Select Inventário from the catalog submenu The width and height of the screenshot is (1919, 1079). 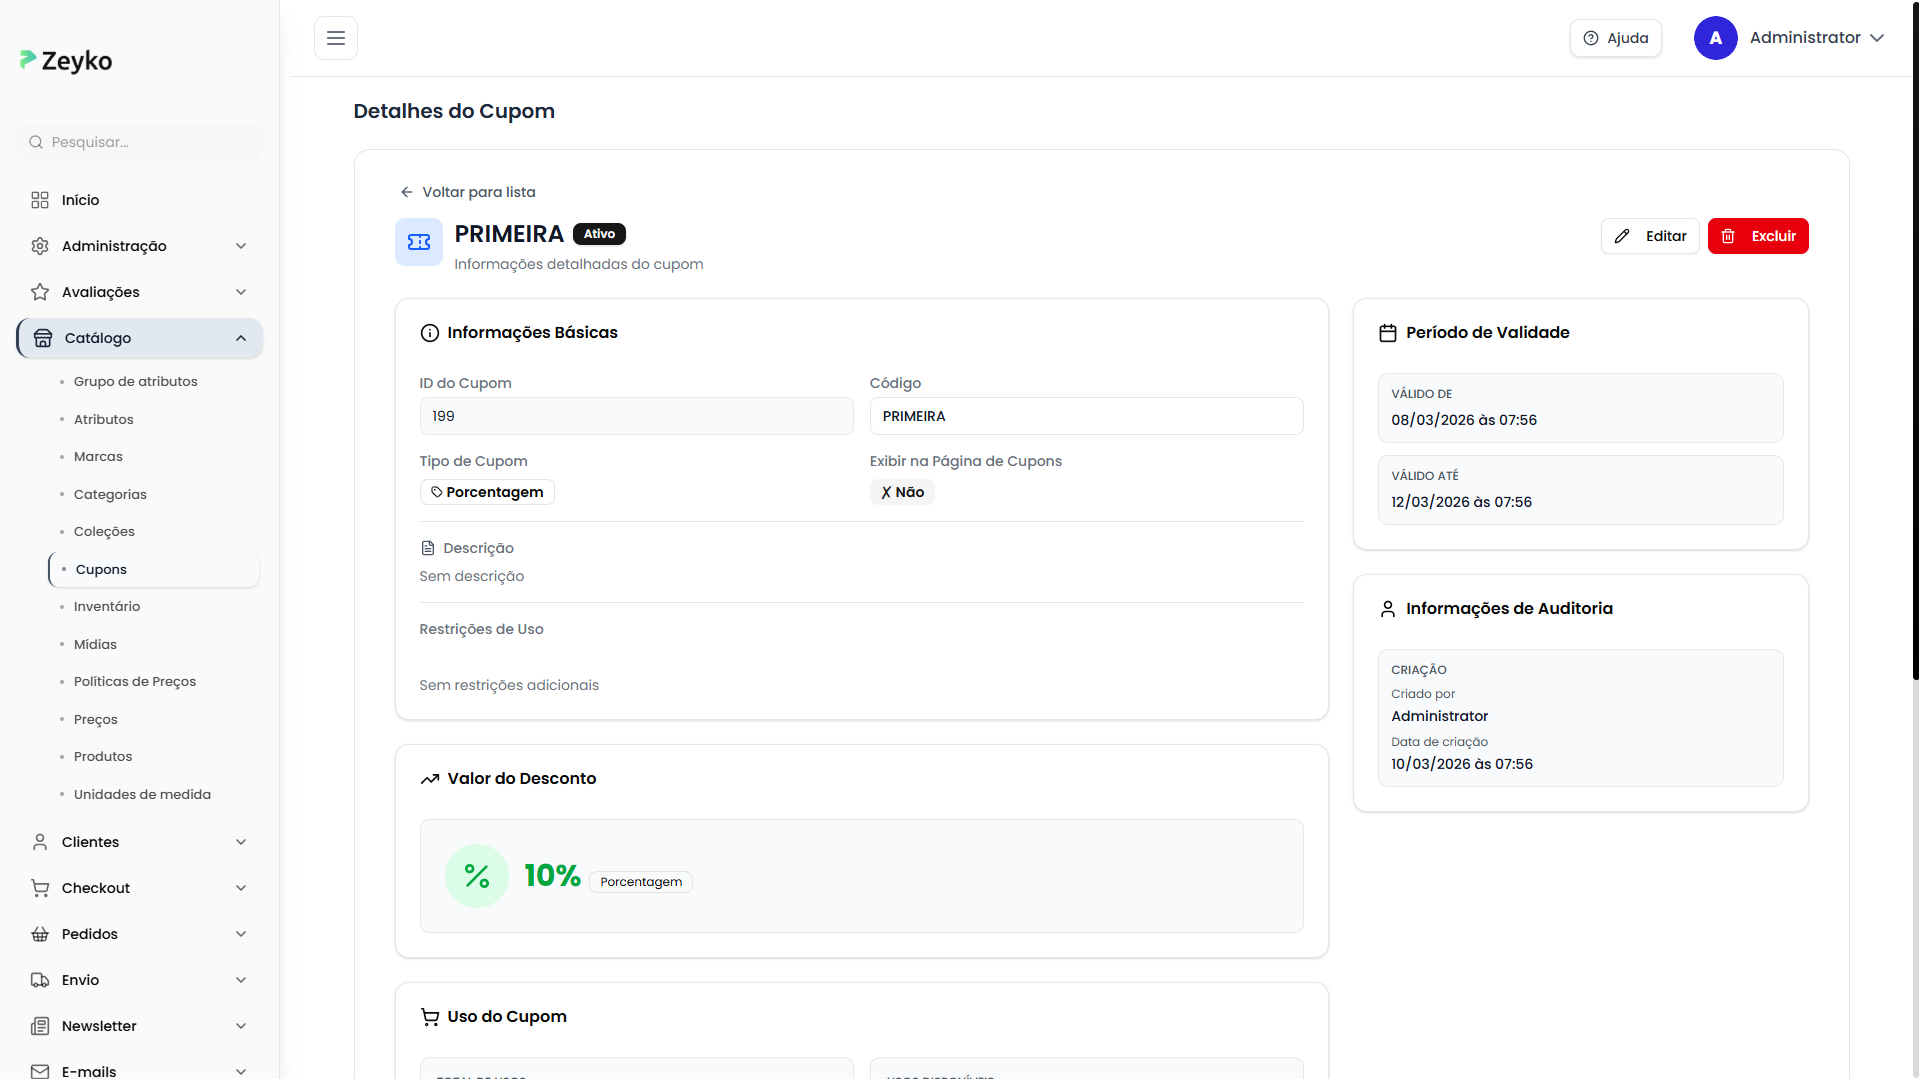[x=107, y=606]
